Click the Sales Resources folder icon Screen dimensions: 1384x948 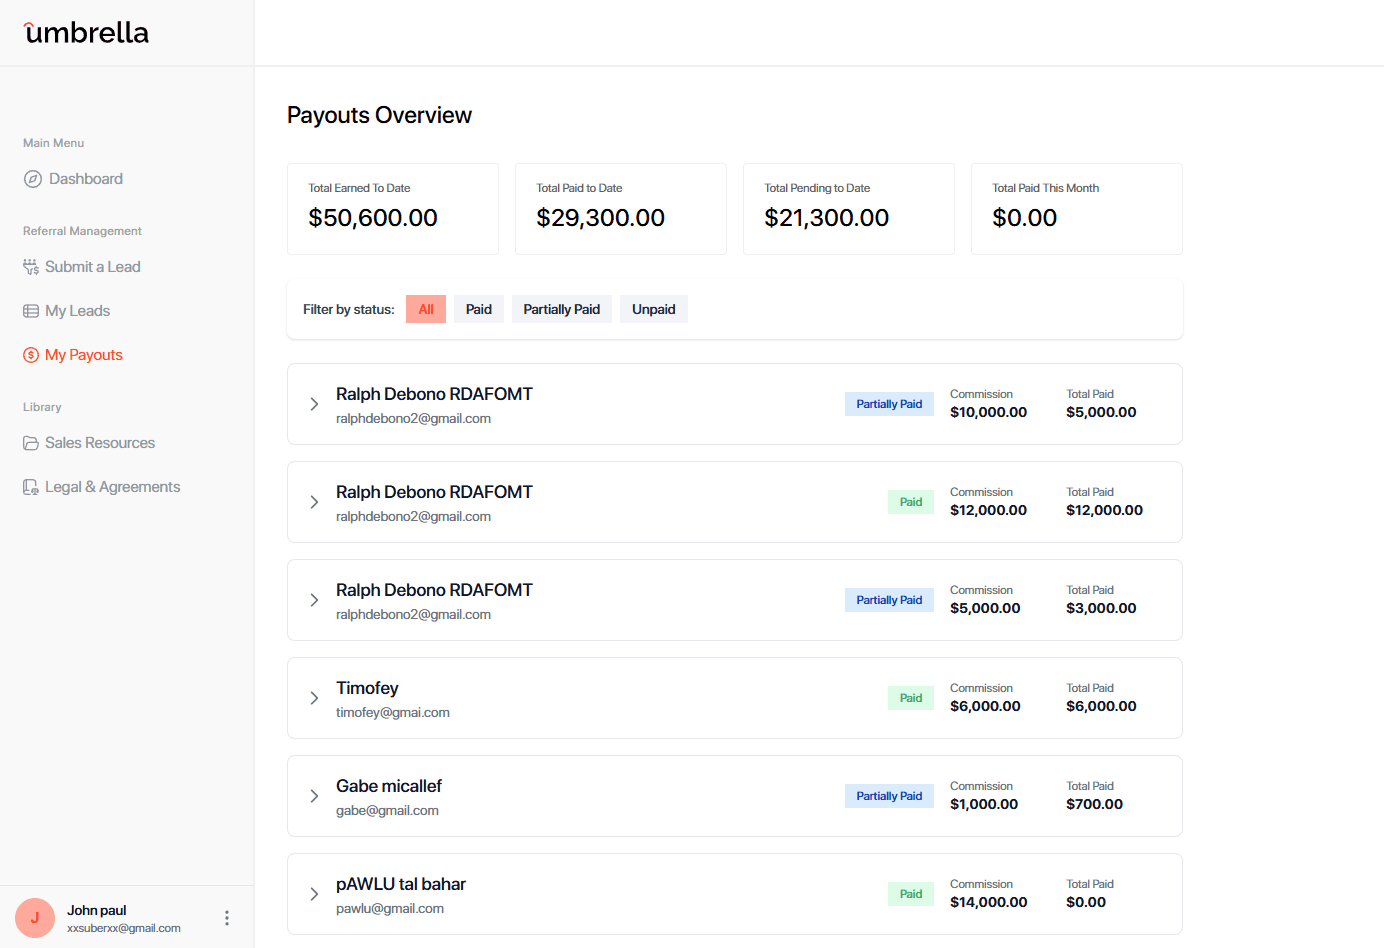30,442
